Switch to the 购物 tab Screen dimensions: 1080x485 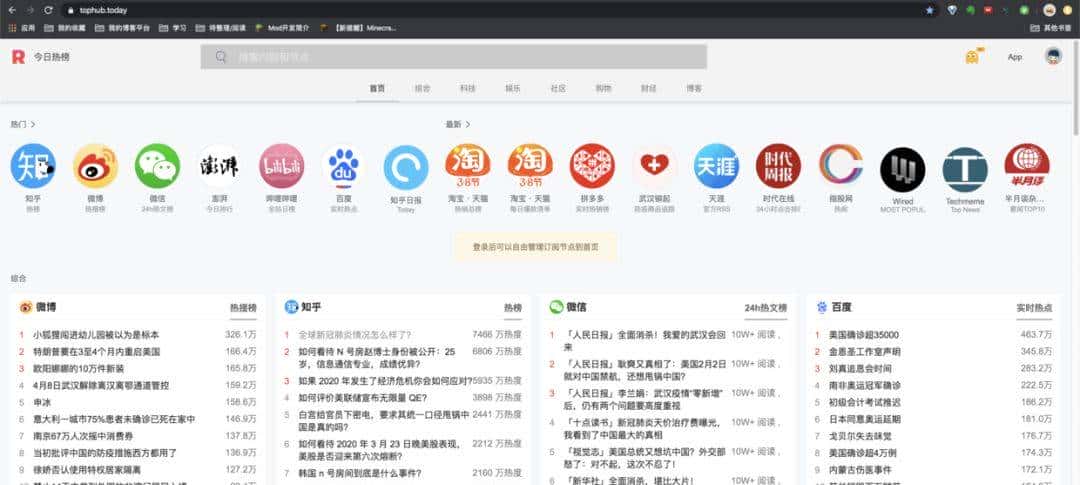pos(603,89)
